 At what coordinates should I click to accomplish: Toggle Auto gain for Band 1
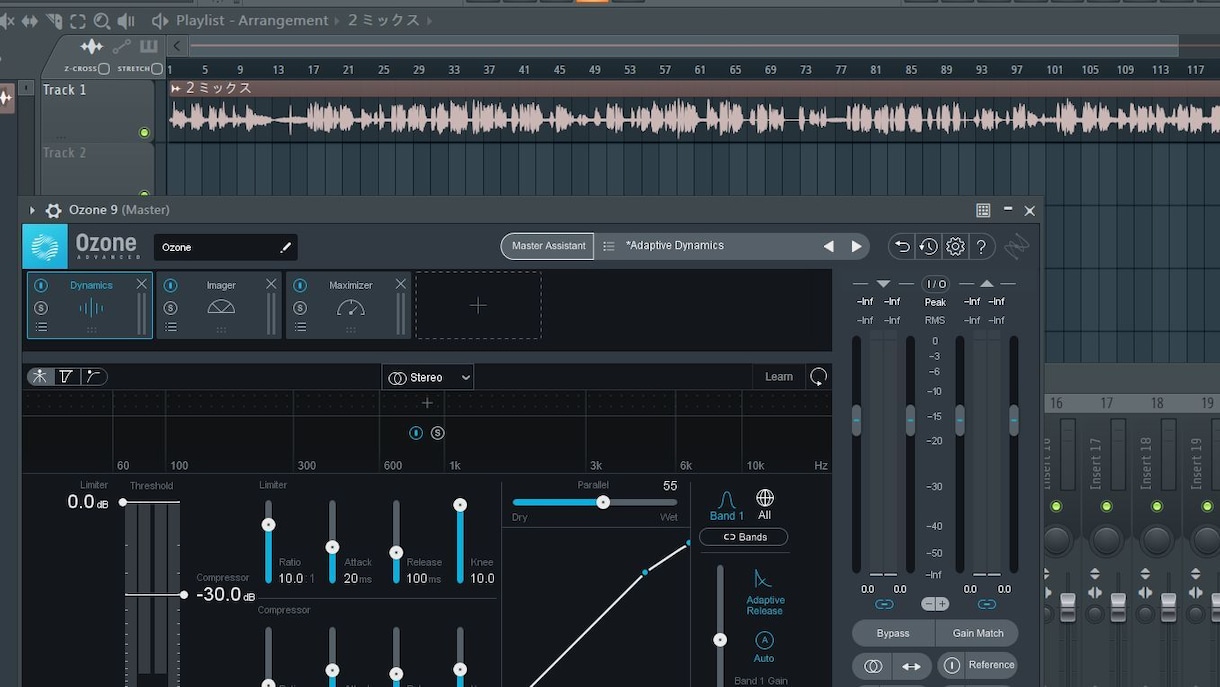pos(764,645)
